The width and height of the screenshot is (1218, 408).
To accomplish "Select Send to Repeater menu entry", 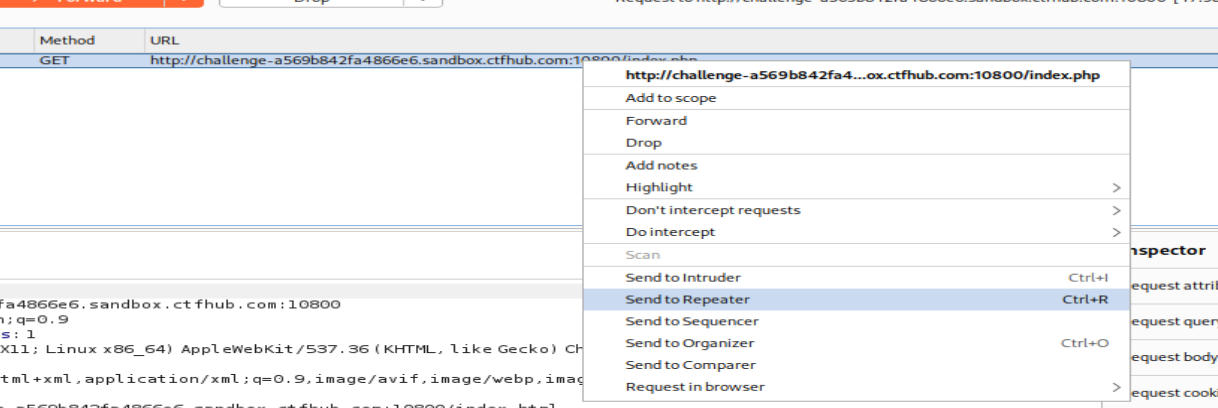I will click(688, 299).
